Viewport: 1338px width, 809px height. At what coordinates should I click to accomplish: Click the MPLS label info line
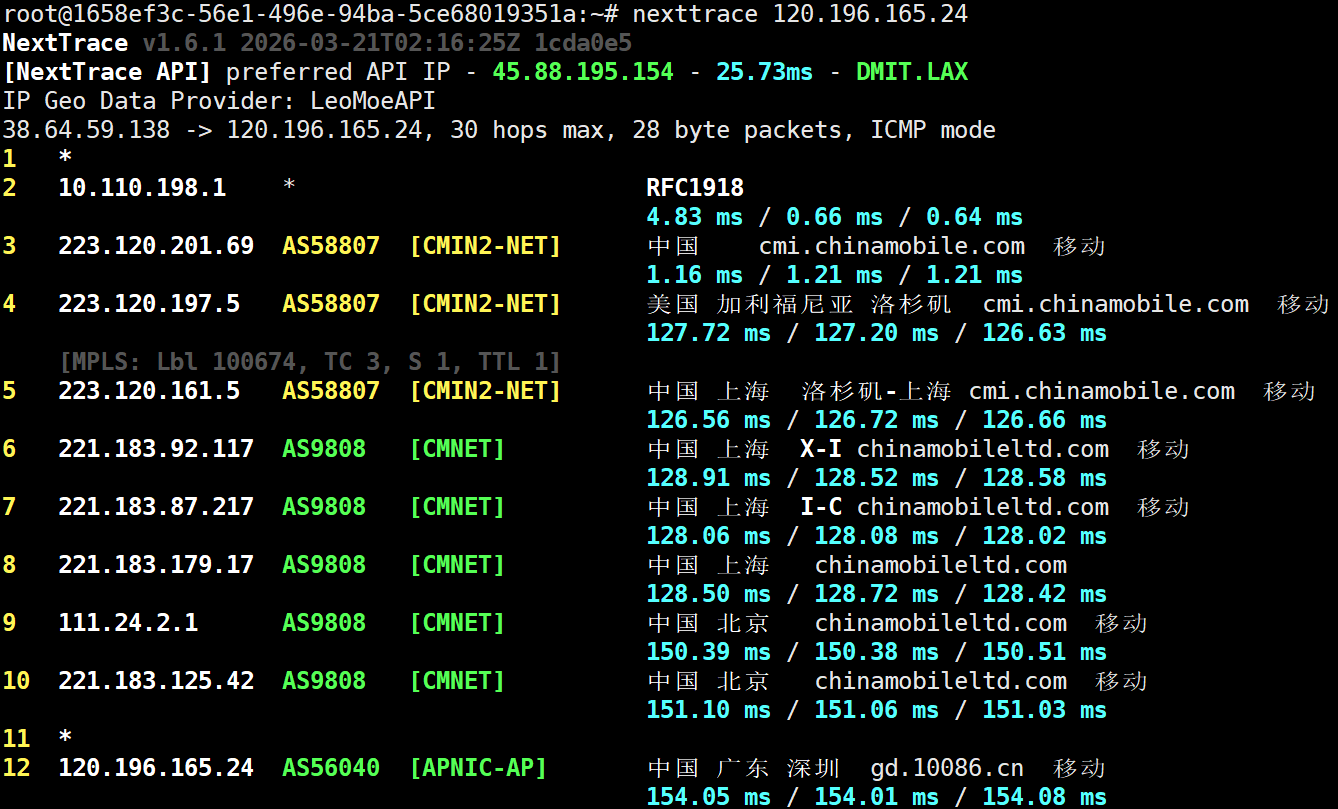(310, 362)
